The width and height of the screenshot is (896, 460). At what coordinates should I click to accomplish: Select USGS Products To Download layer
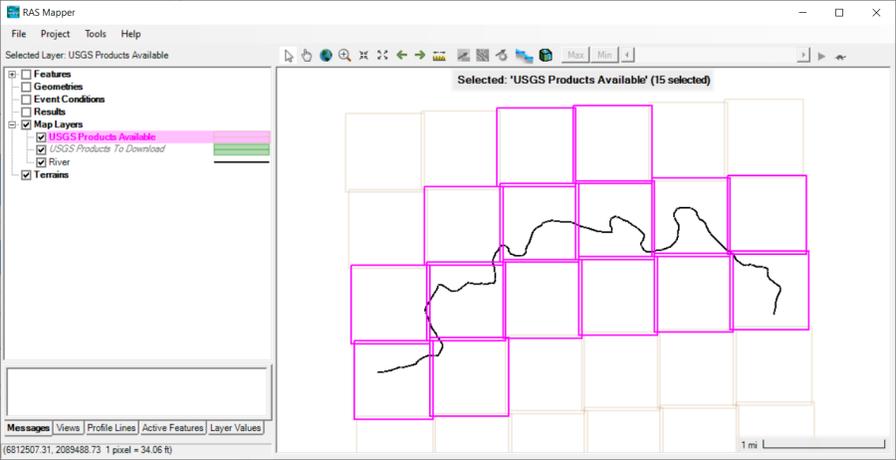(107, 149)
